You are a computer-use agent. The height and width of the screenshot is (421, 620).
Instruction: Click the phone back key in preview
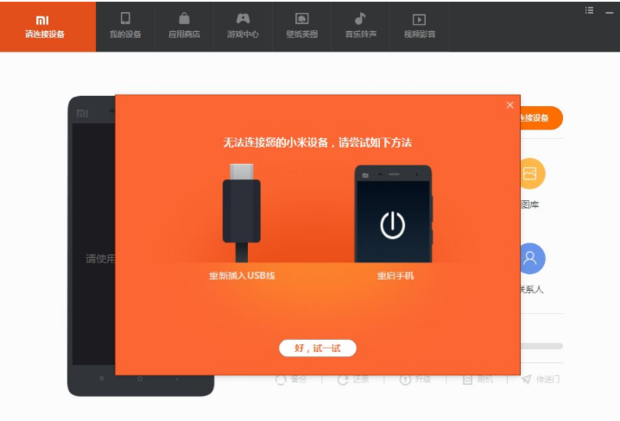177,379
